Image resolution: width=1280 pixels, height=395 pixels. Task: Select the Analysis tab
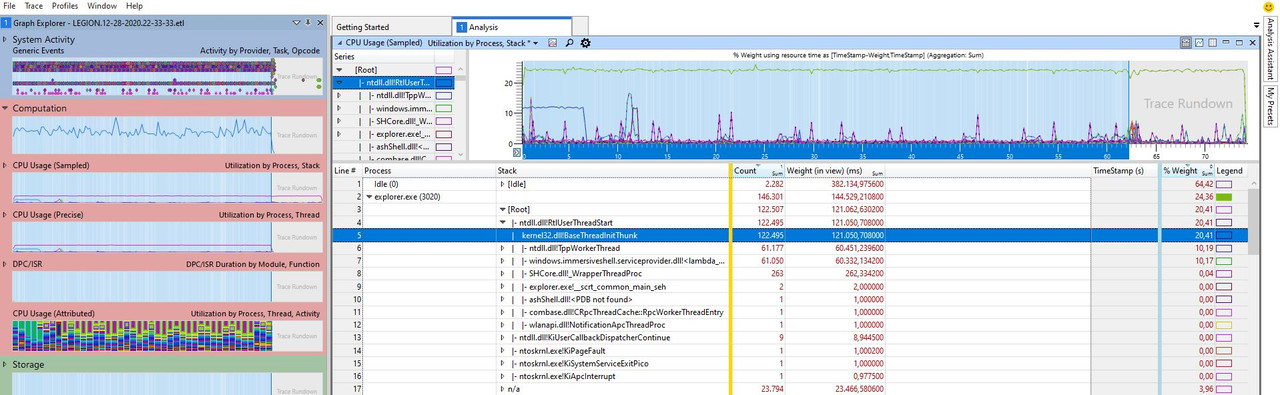coord(512,27)
